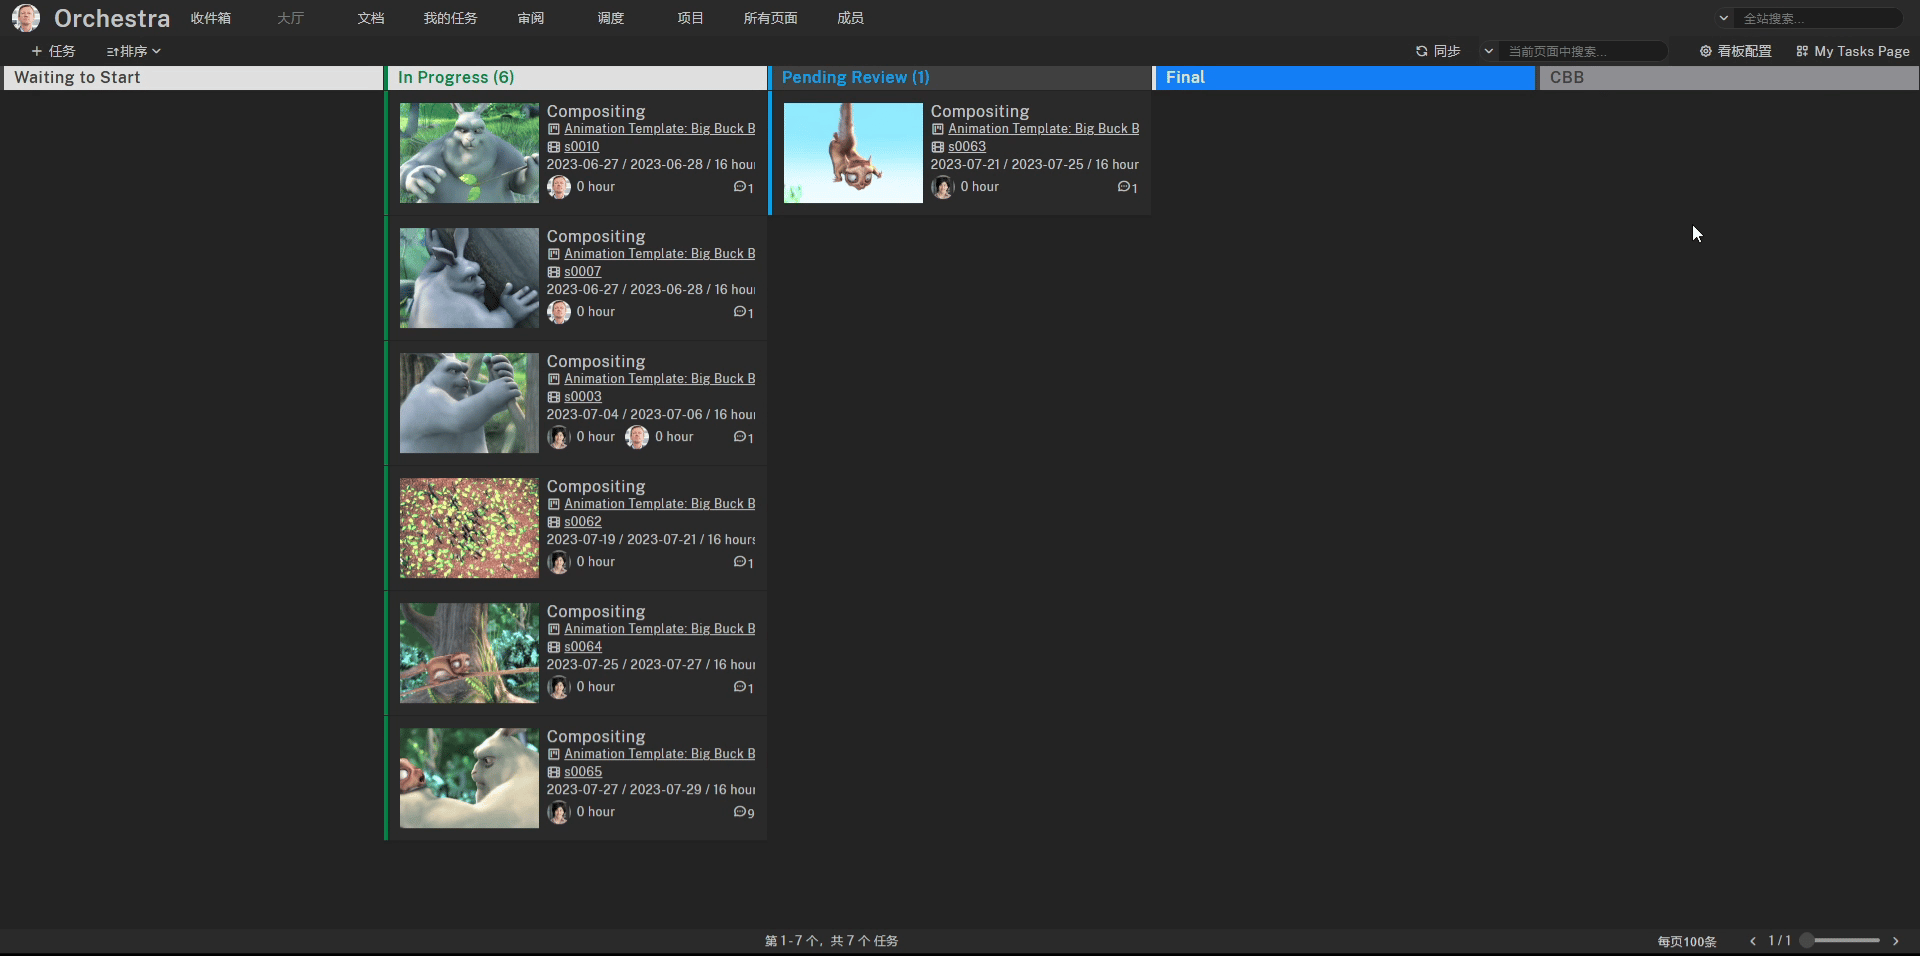Select the CBB column header
The image size is (1920, 956).
pos(1729,78)
